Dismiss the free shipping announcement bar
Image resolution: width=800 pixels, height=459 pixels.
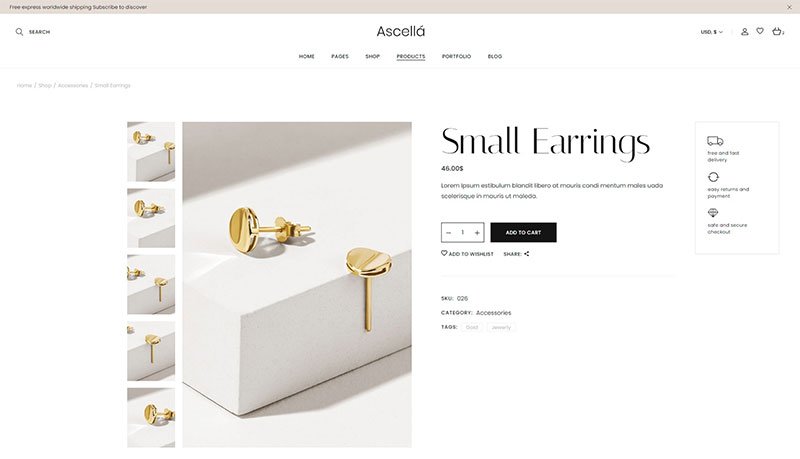click(x=789, y=7)
